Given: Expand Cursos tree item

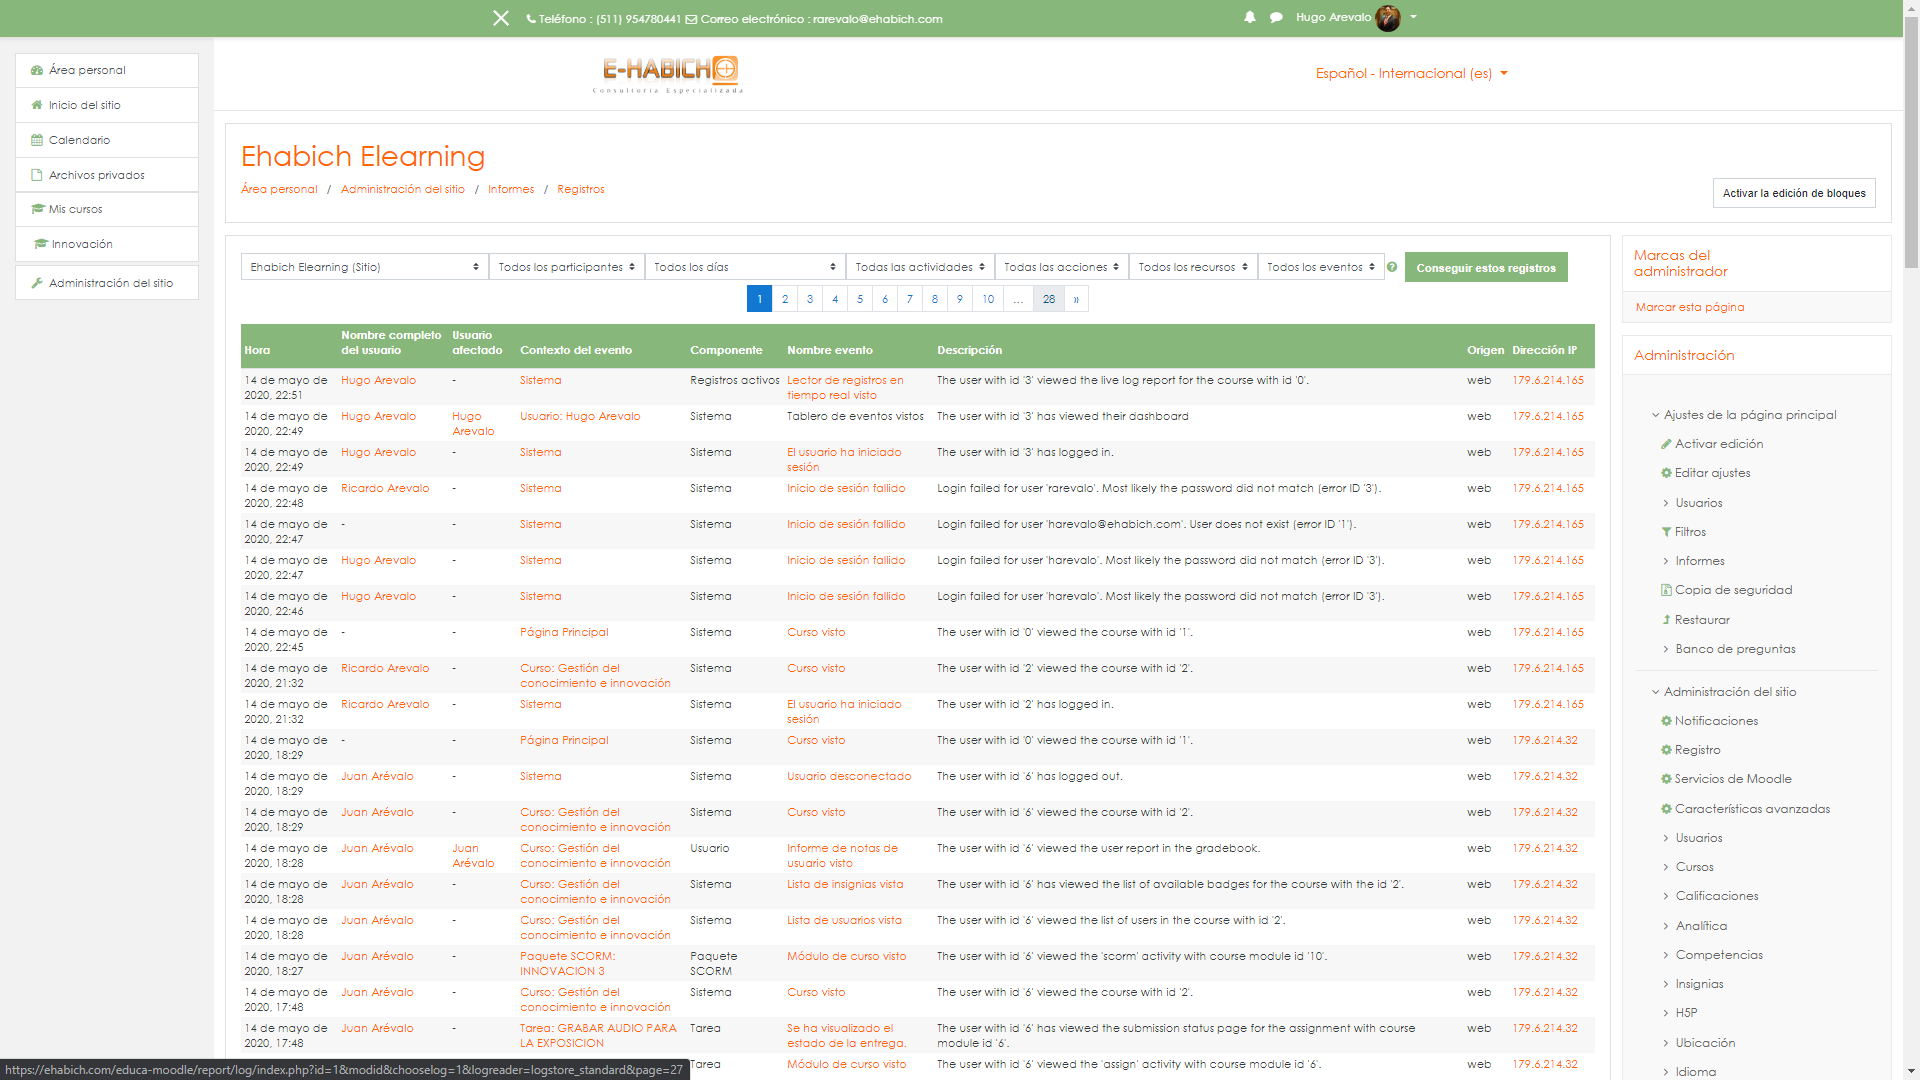Looking at the screenshot, I should click(x=1666, y=867).
